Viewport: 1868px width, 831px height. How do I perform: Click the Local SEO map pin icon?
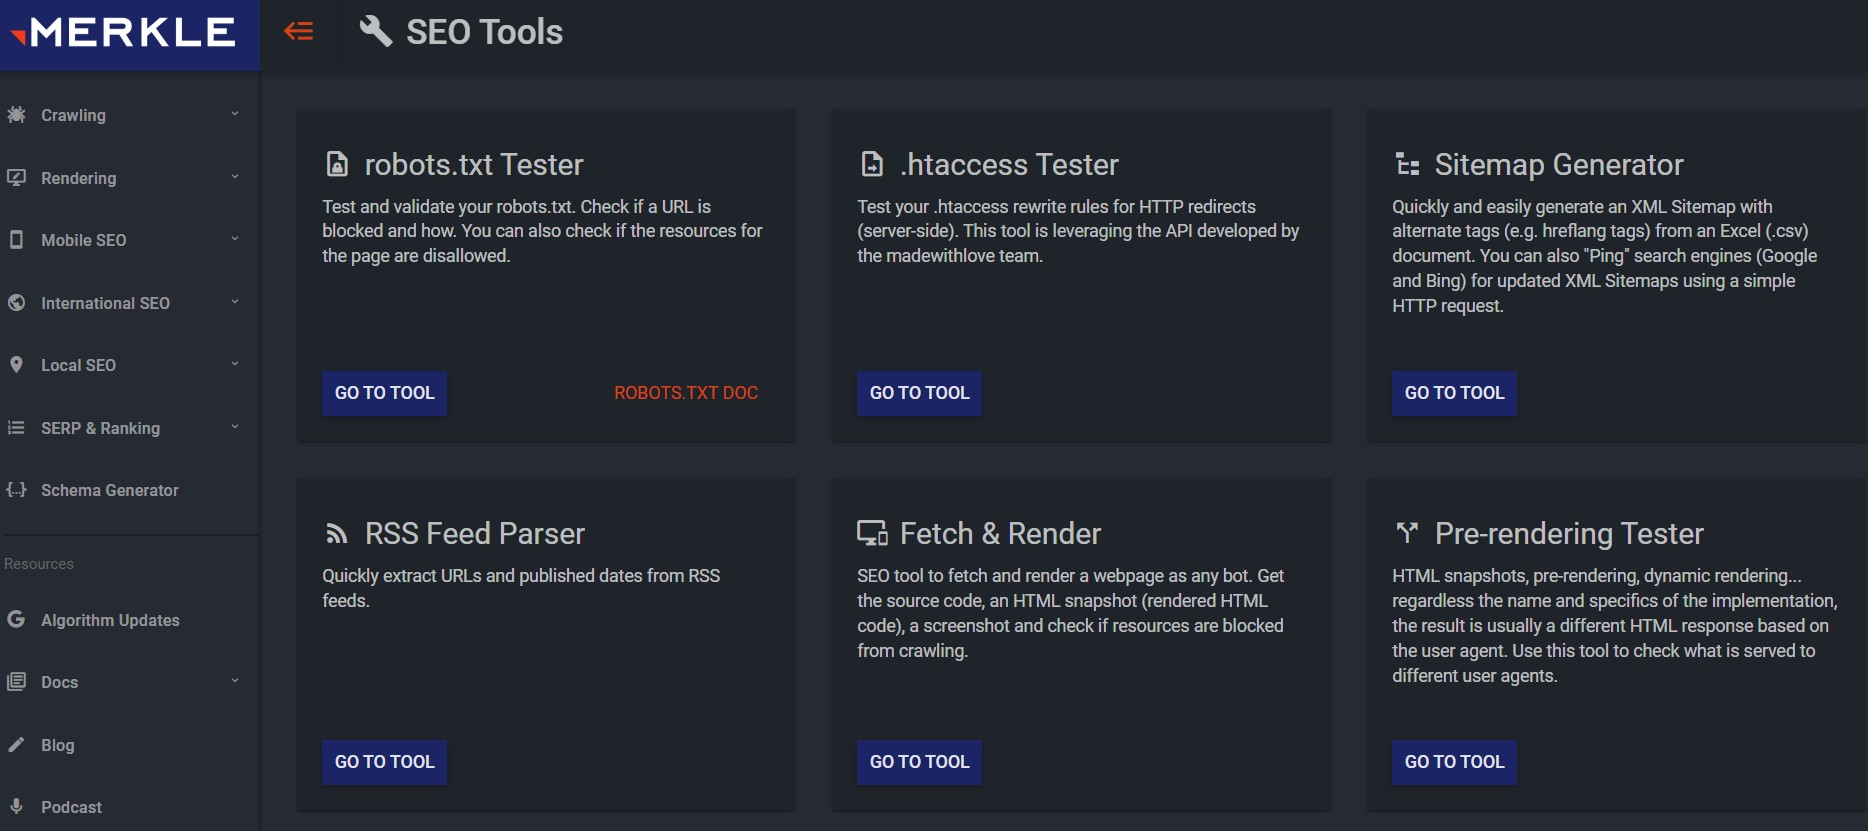coord(16,365)
